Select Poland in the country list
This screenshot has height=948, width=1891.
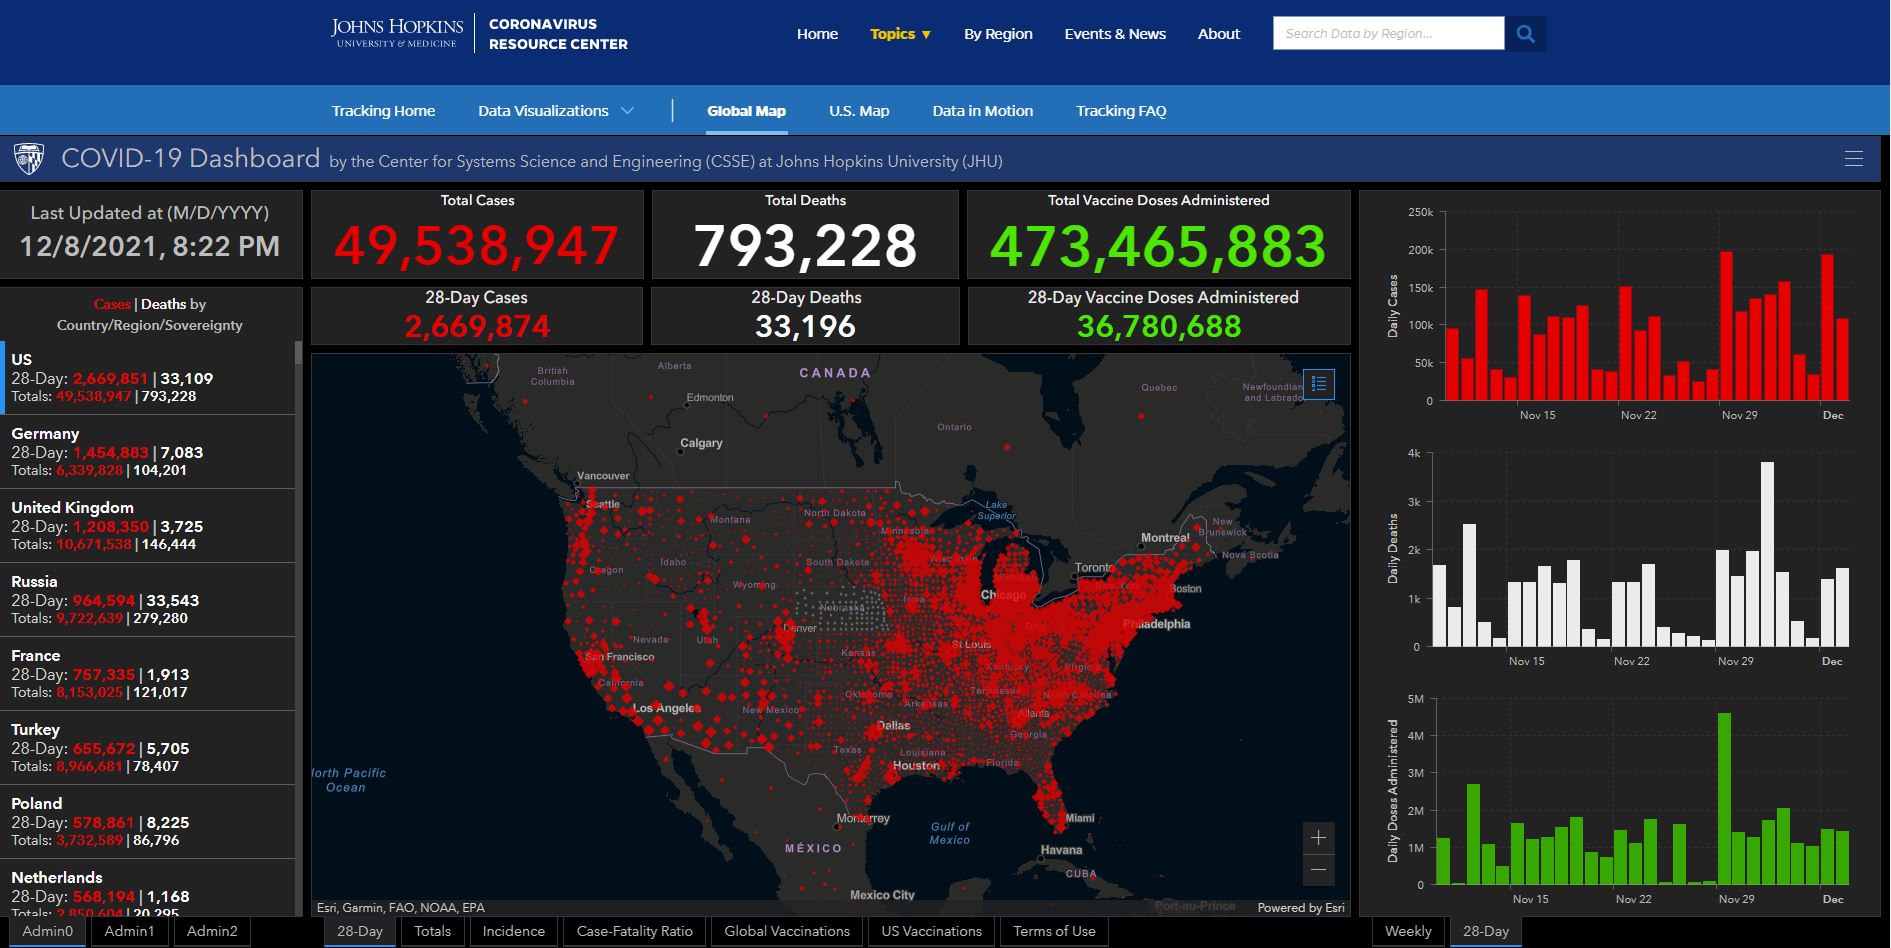coord(148,822)
